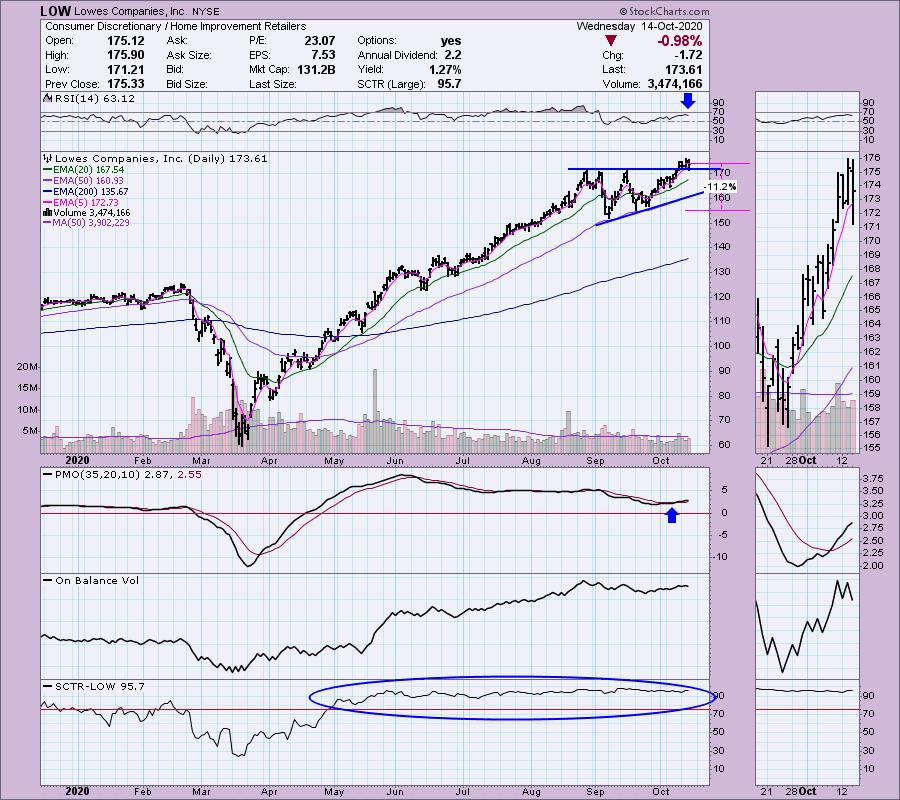The width and height of the screenshot is (900, 800).
Task: Click the red down-triangle change indicator
Action: [x=611, y=41]
